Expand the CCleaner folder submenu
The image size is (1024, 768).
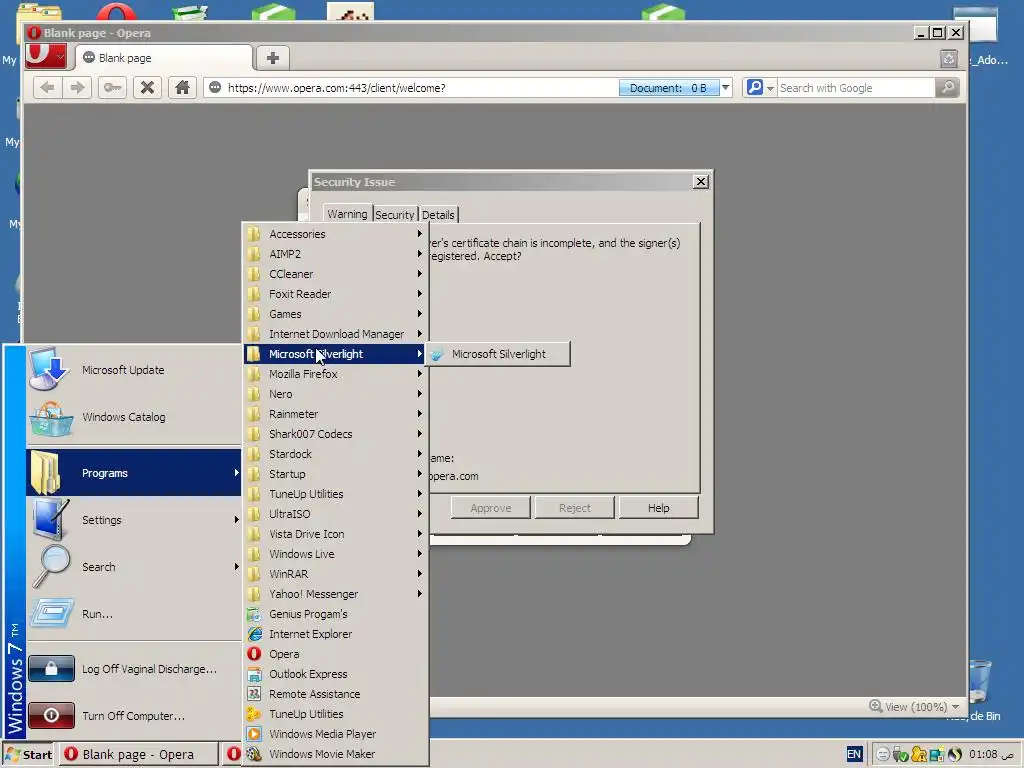tap(336, 274)
